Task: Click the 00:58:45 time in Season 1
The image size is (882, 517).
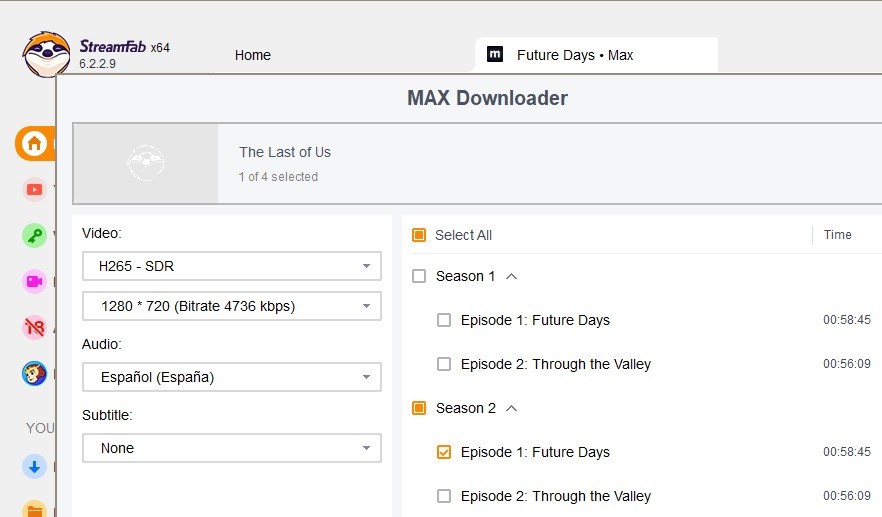Action: pos(847,320)
